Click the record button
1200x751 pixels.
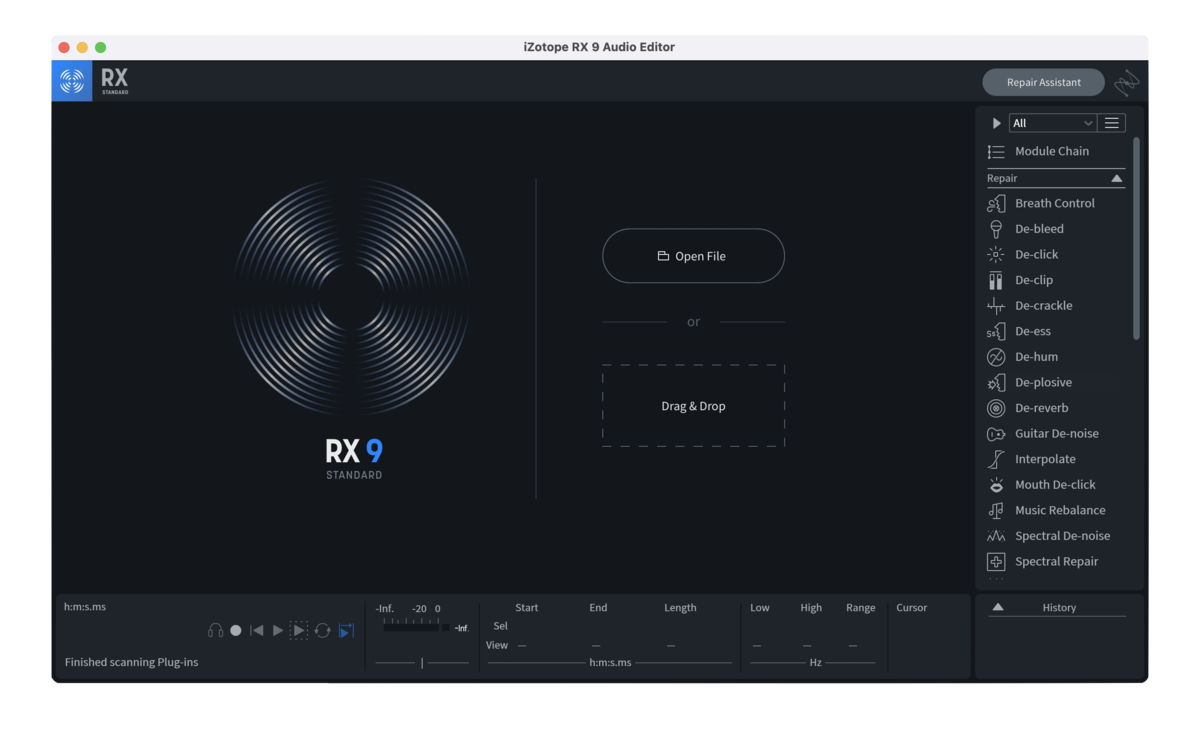[236, 631]
